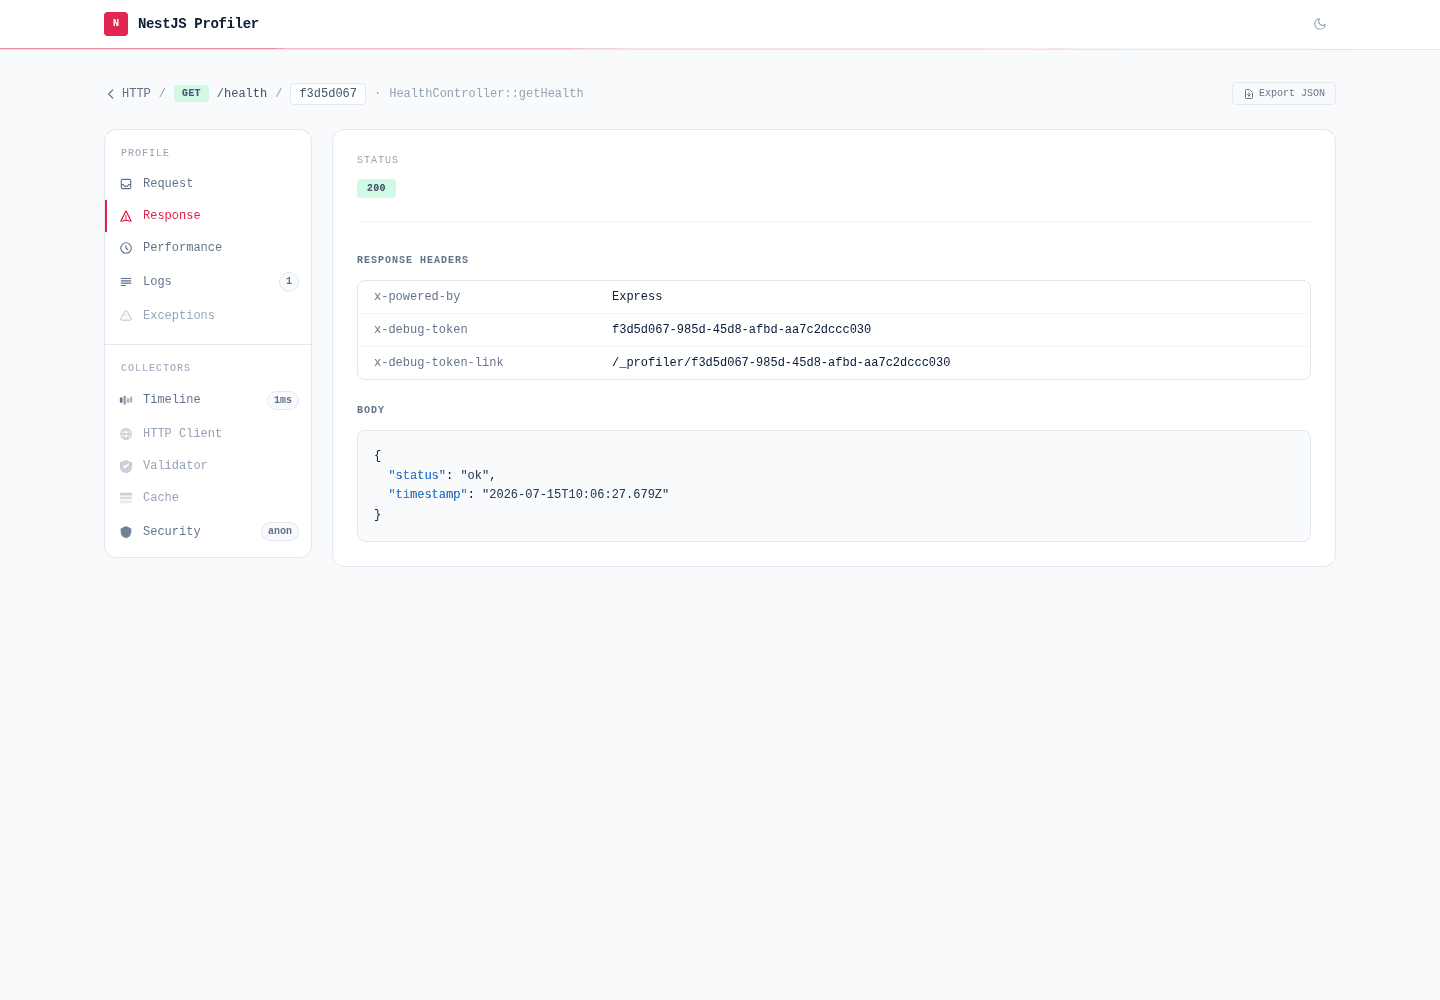Viewport: 1440px width, 1000px height.
Task: Click the Response triangle icon
Action: 126,216
